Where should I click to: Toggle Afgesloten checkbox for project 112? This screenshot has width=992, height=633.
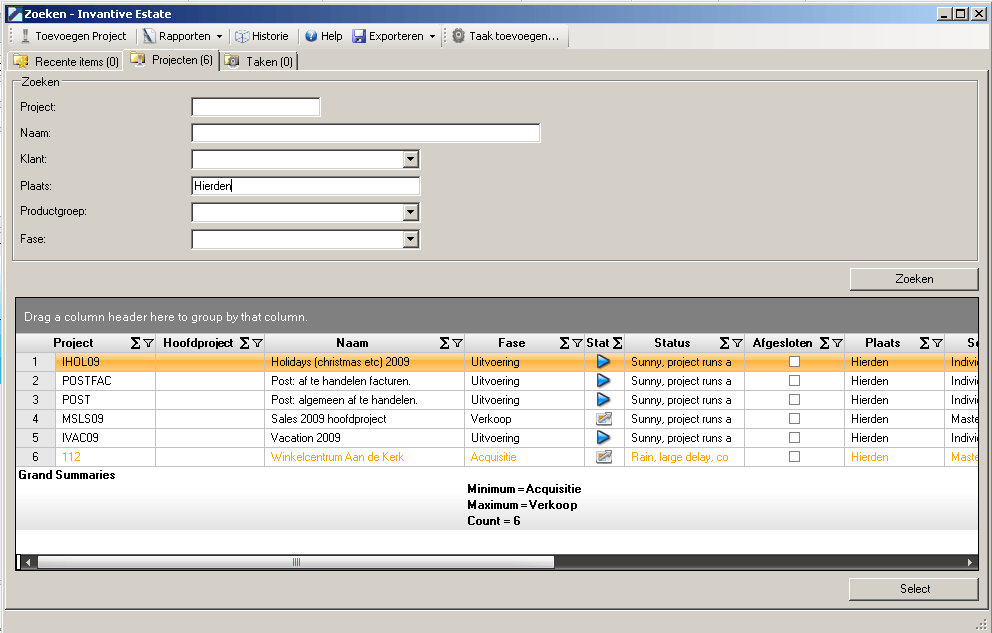pyautogui.click(x=795, y=457)
